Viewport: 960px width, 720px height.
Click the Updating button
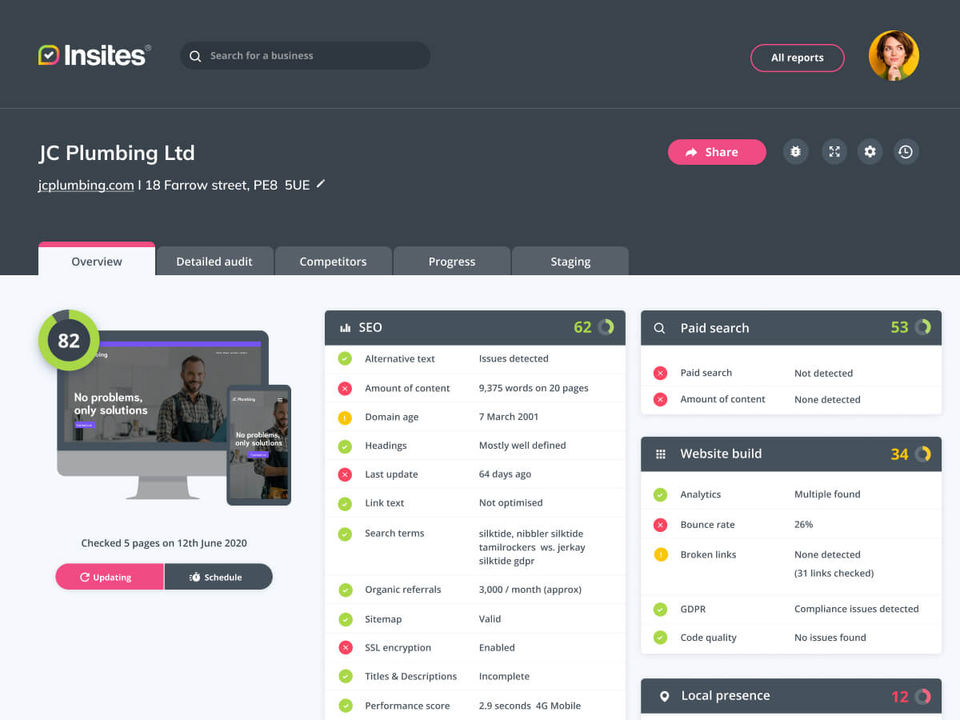point(110,577)
